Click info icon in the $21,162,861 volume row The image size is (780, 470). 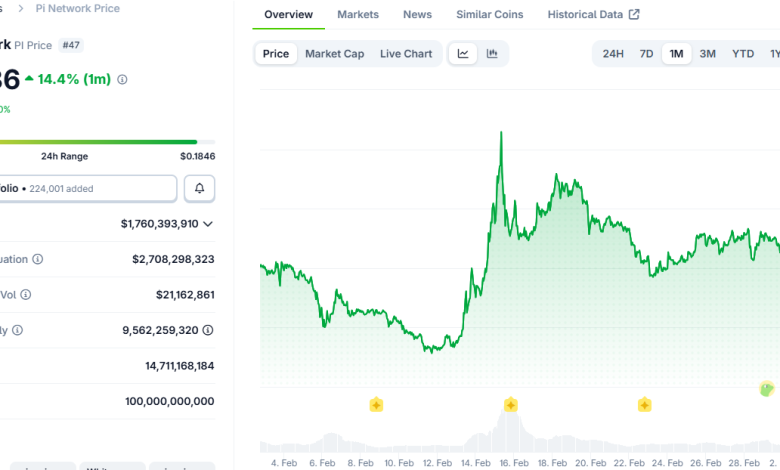point(26,295)
